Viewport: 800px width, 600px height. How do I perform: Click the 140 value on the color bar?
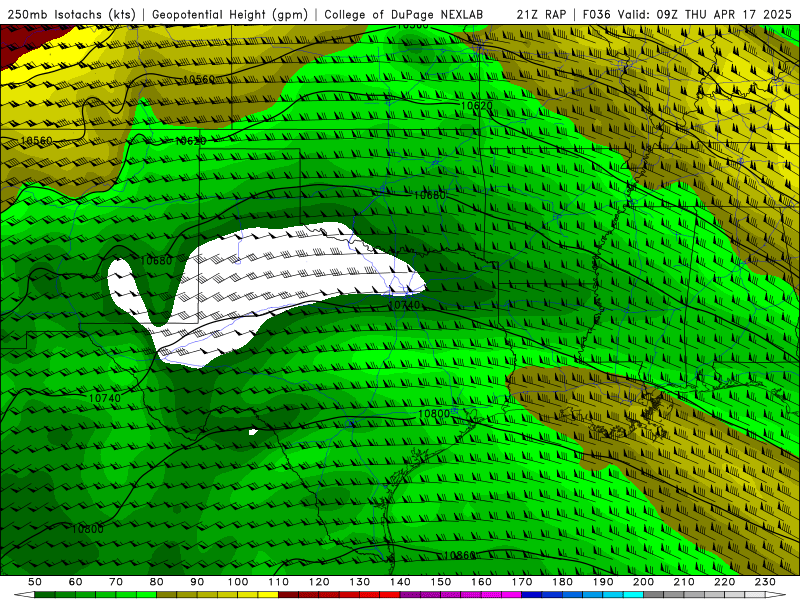[x=400, y=582]
